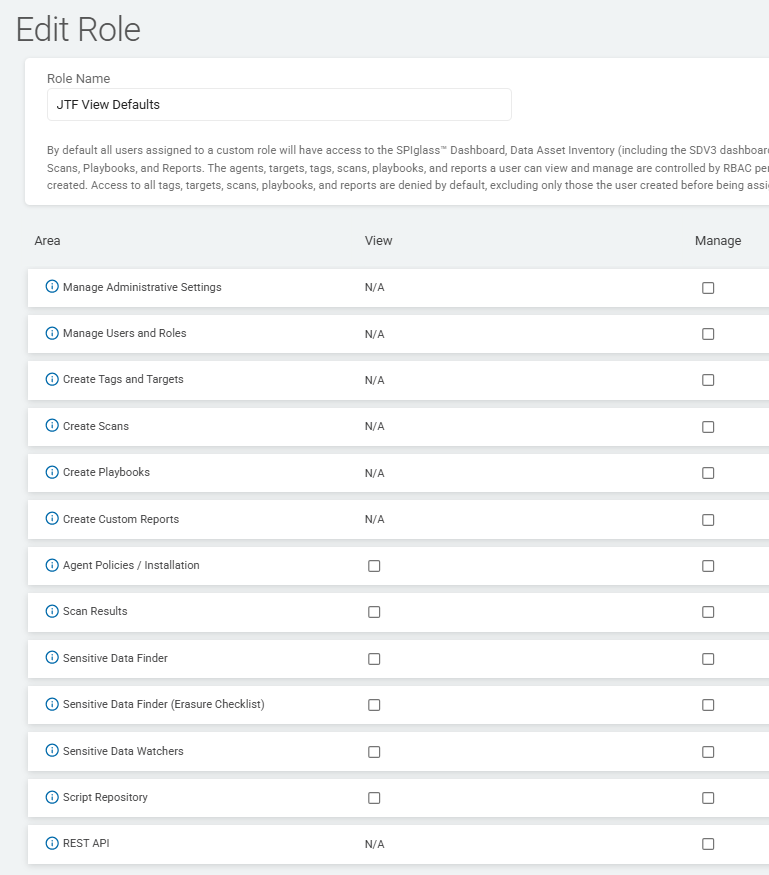Click info icon beside Script Repository
The width and height of the screenshot is (769, 875).
[53, 797]
